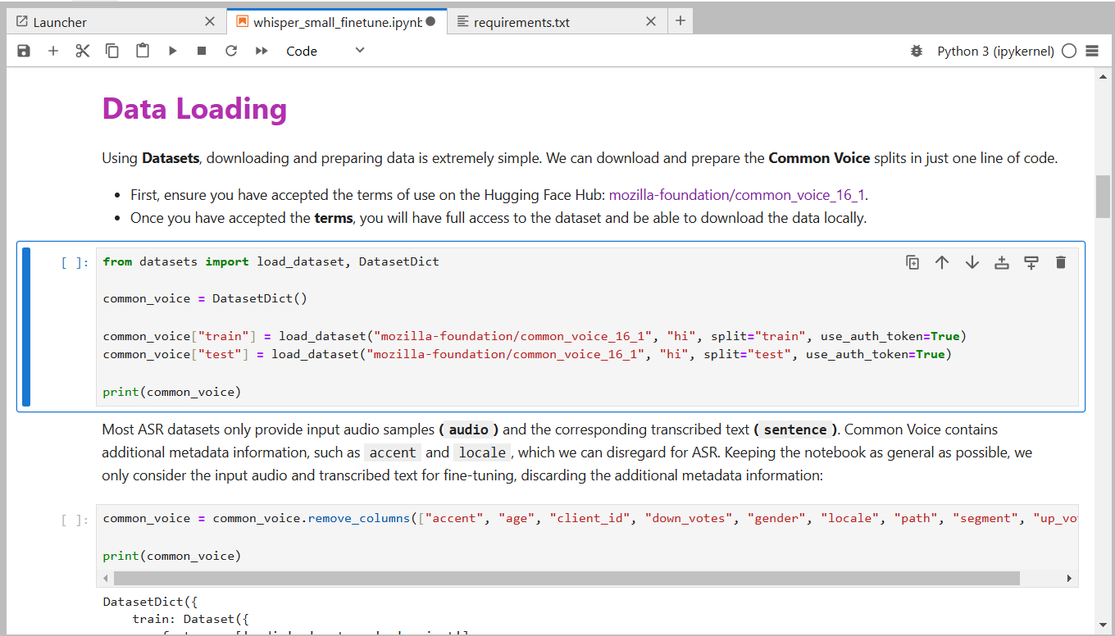Screen dimensions: 1115x636
Task: Save the notebook with the floppy icon
Action: pos(23,51)
